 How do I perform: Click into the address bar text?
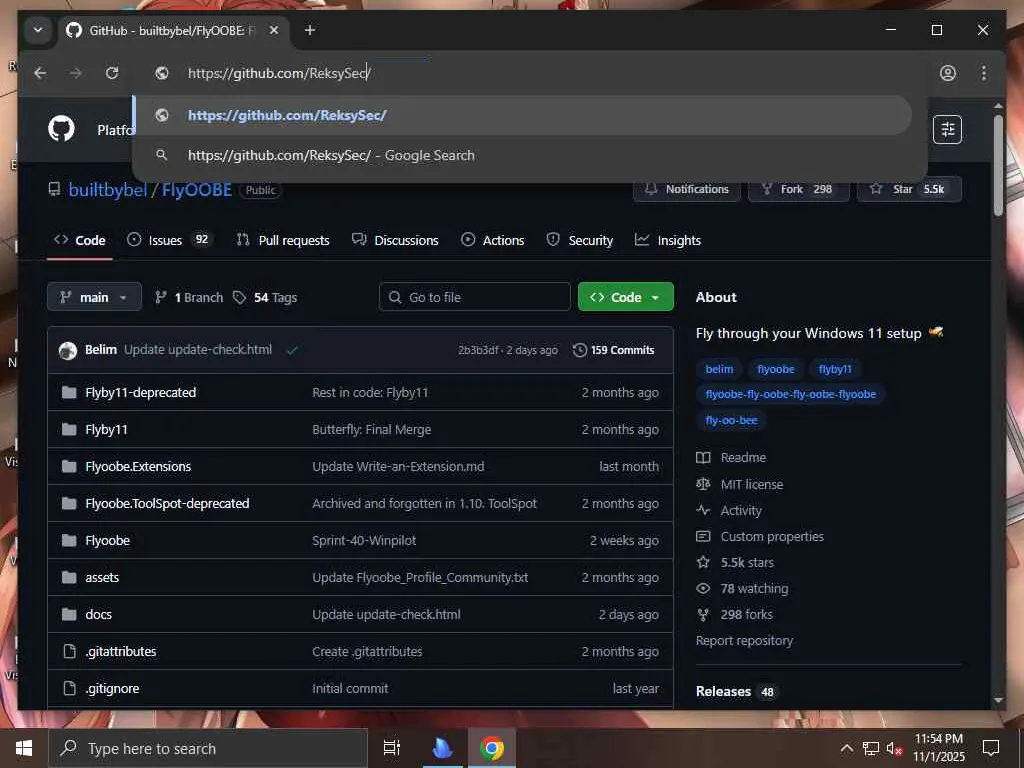click(279, 73)
